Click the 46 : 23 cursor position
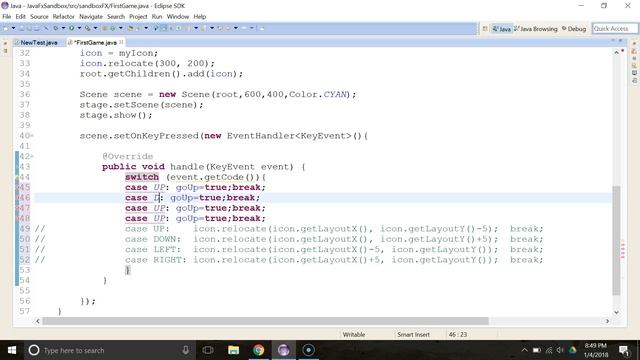This screenshot has height=360, width=640. (x=458, y=335)
